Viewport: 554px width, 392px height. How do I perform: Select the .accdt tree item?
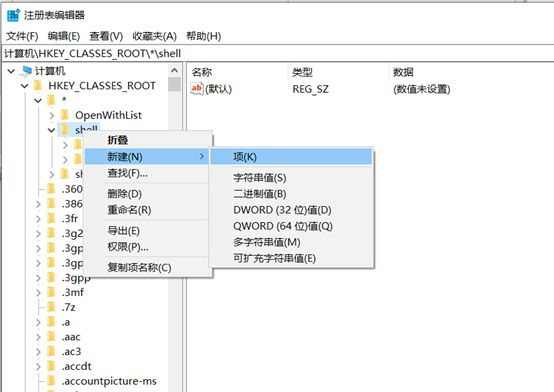pos(77,366)
